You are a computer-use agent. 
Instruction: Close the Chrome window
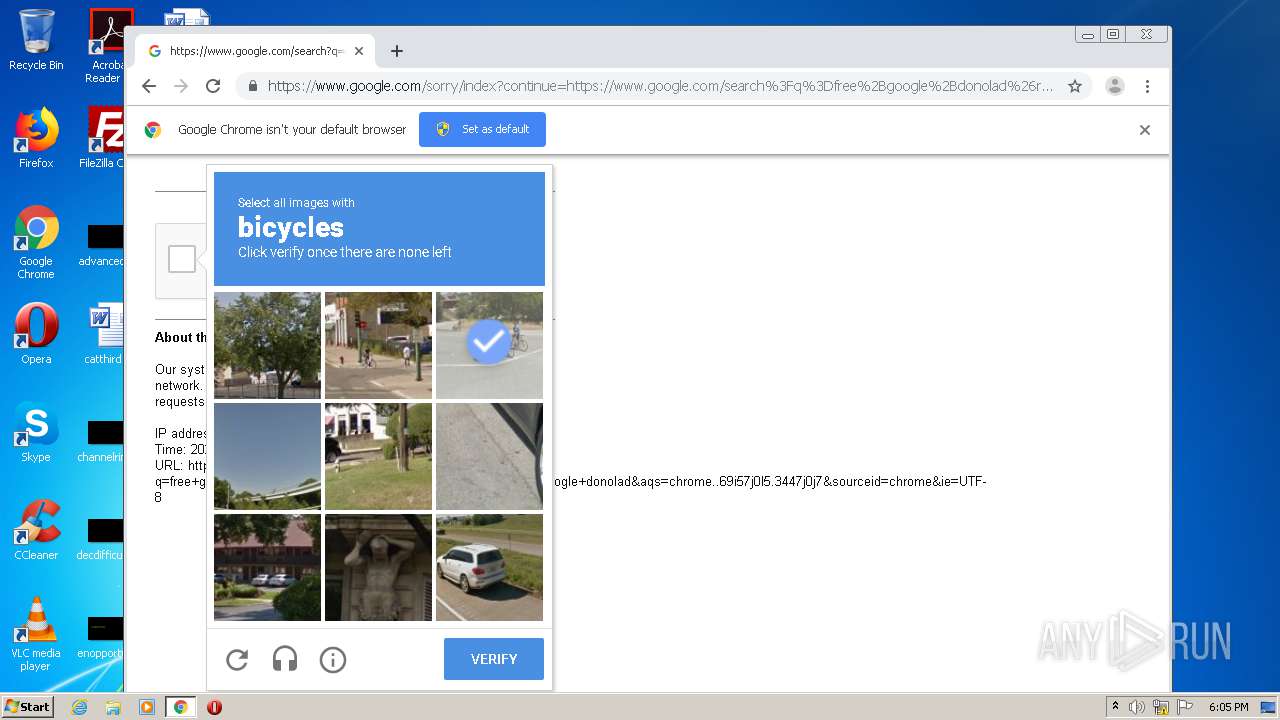pos(1146,34)
